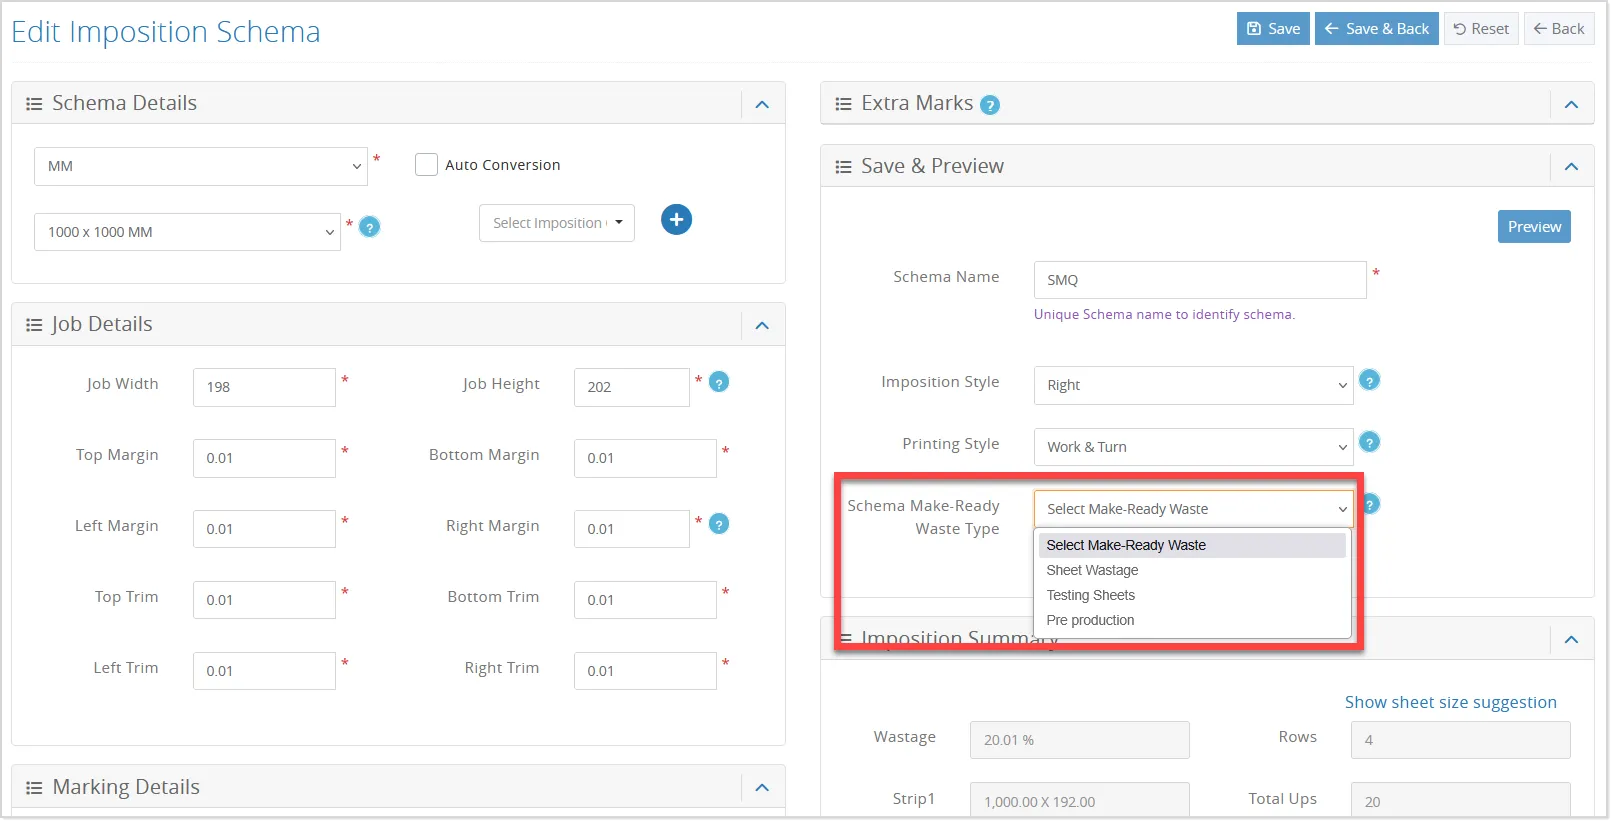The image size is (1613, 823).
Task: Open Show sheet size suggestion link
Action: (x=1450, y=702)
